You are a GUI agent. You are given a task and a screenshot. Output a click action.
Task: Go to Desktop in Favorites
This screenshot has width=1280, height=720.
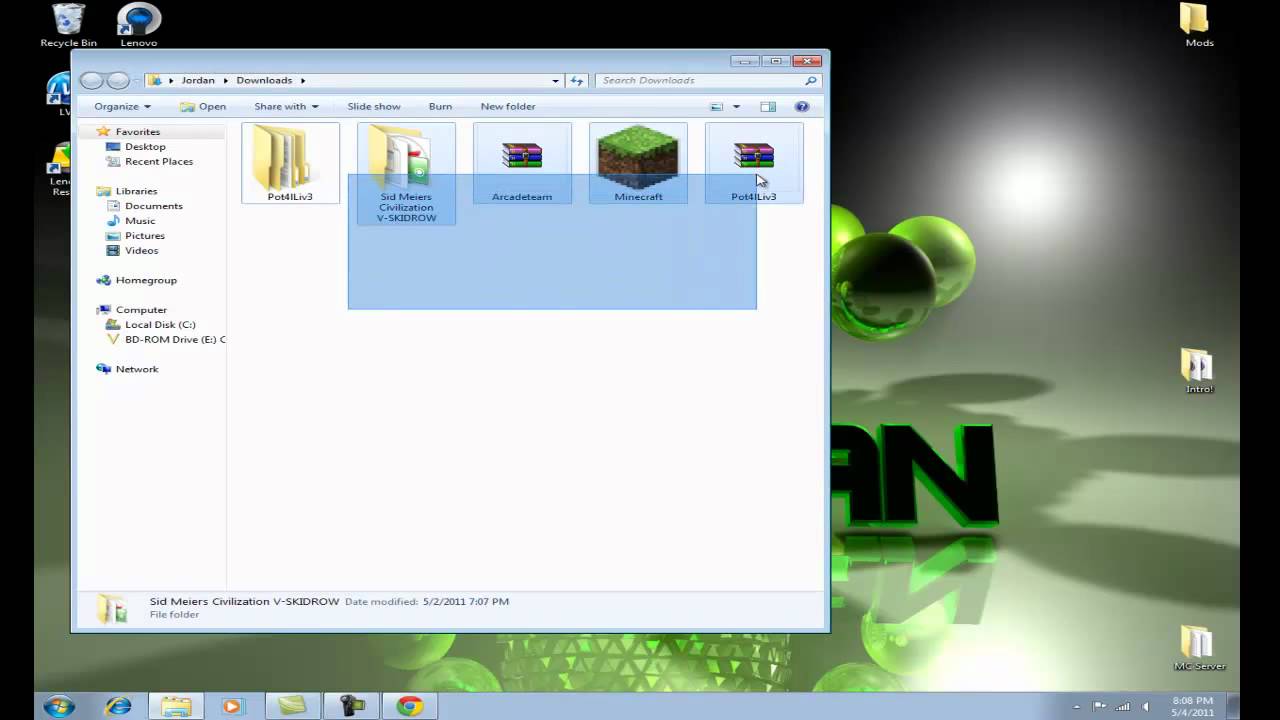pyautogui.click(x=145, y=147)
